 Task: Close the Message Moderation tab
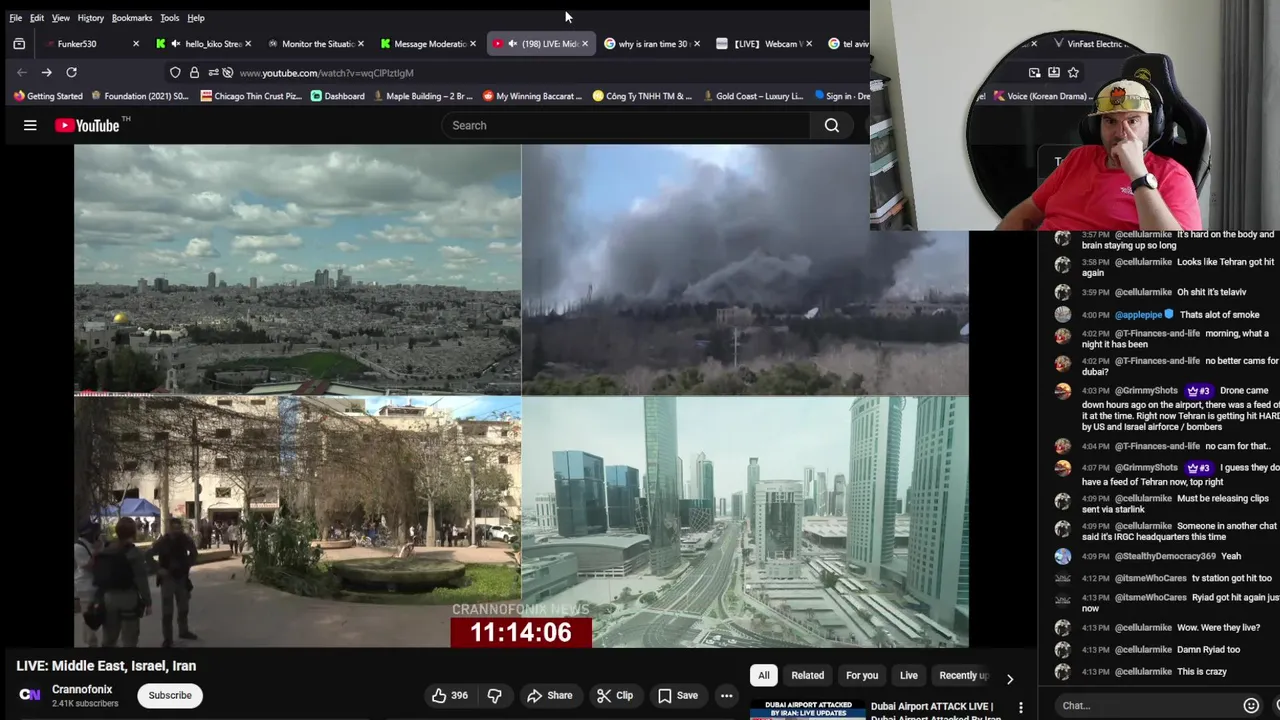pos(473,44)
